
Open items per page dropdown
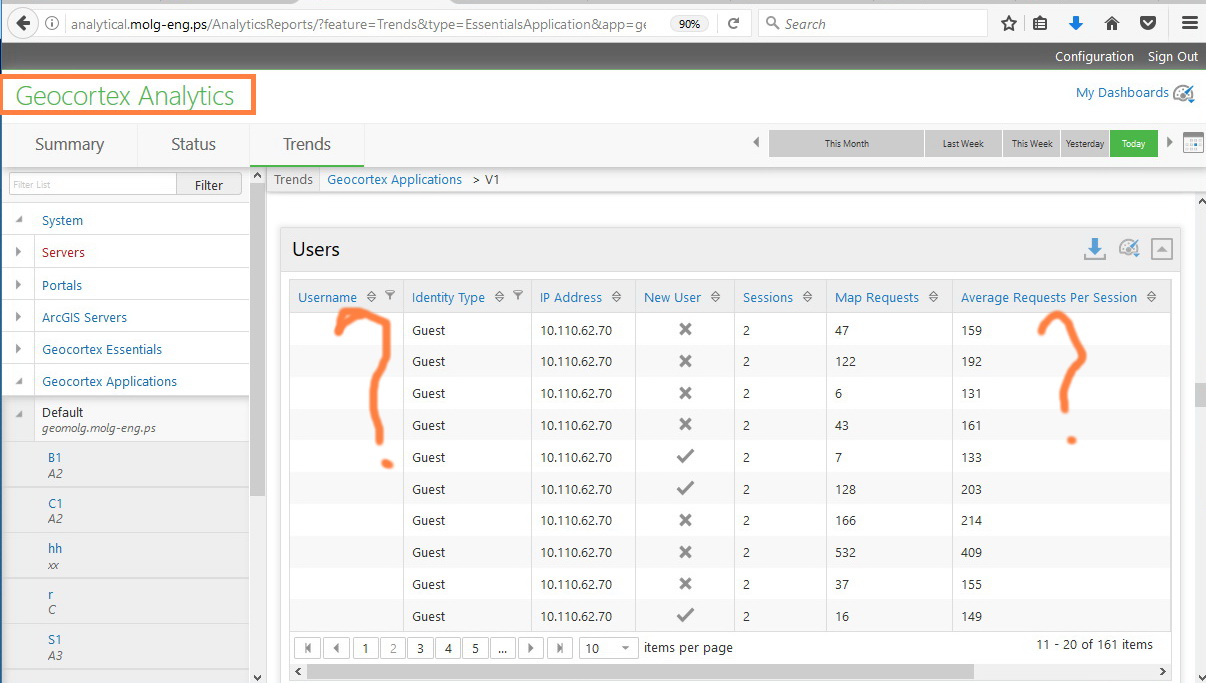608,648
